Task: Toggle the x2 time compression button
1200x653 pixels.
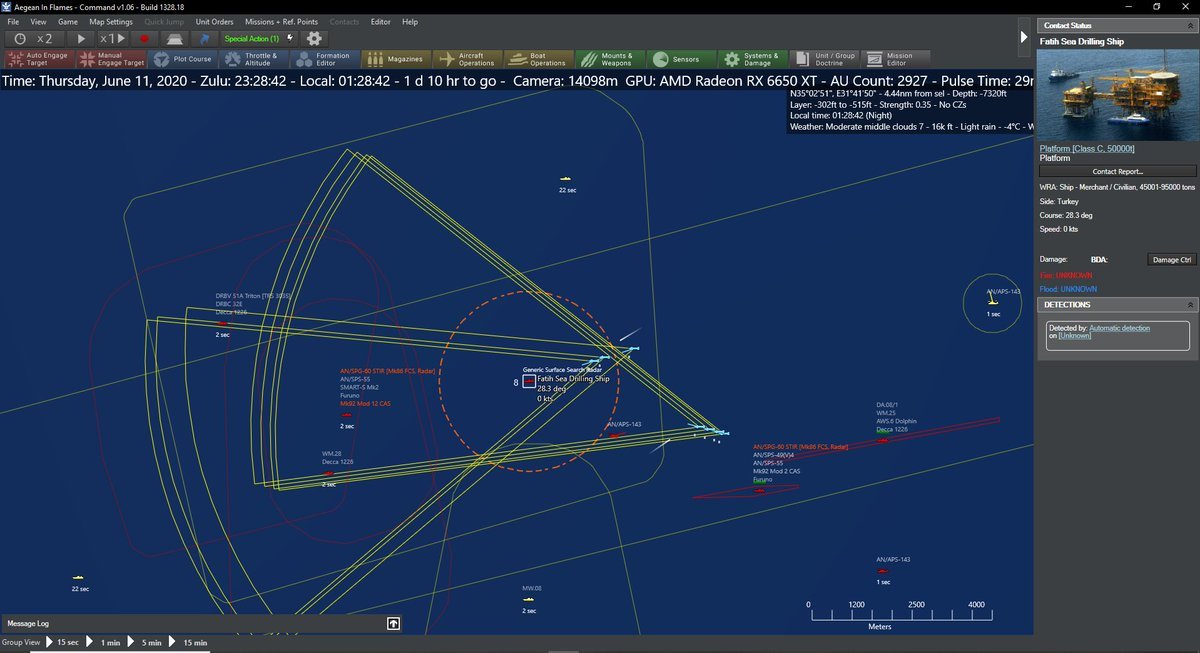Action: click(36, 38)
